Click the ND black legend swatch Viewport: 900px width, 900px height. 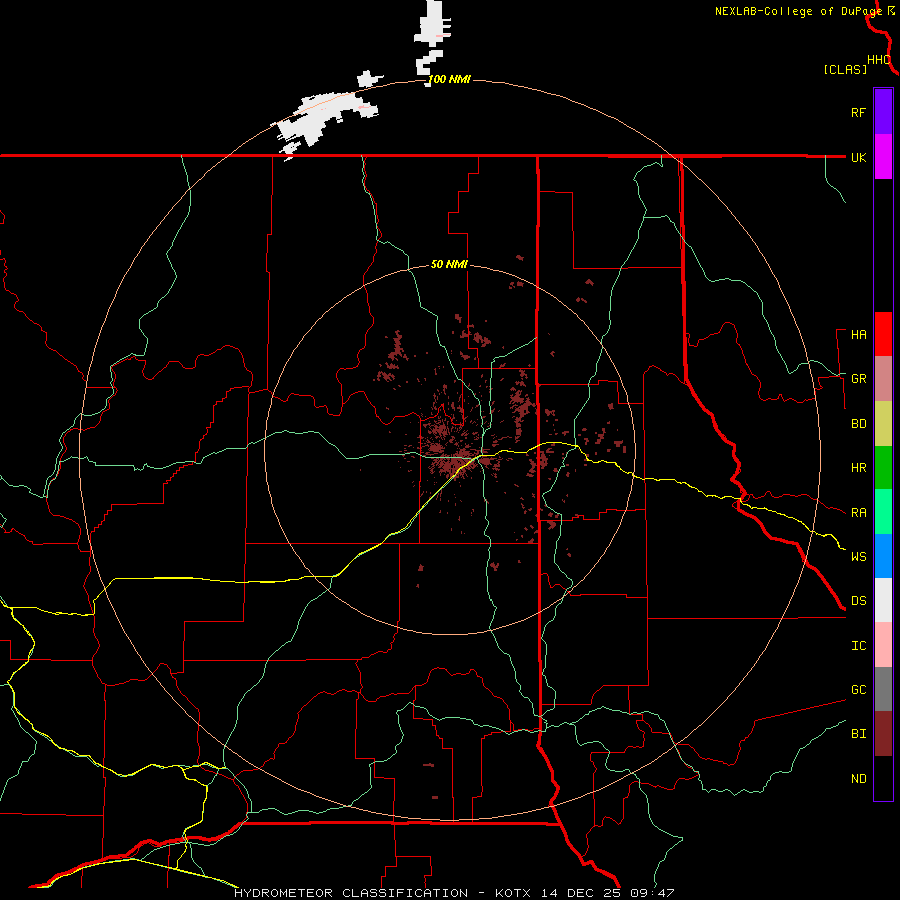pos(883,778)
